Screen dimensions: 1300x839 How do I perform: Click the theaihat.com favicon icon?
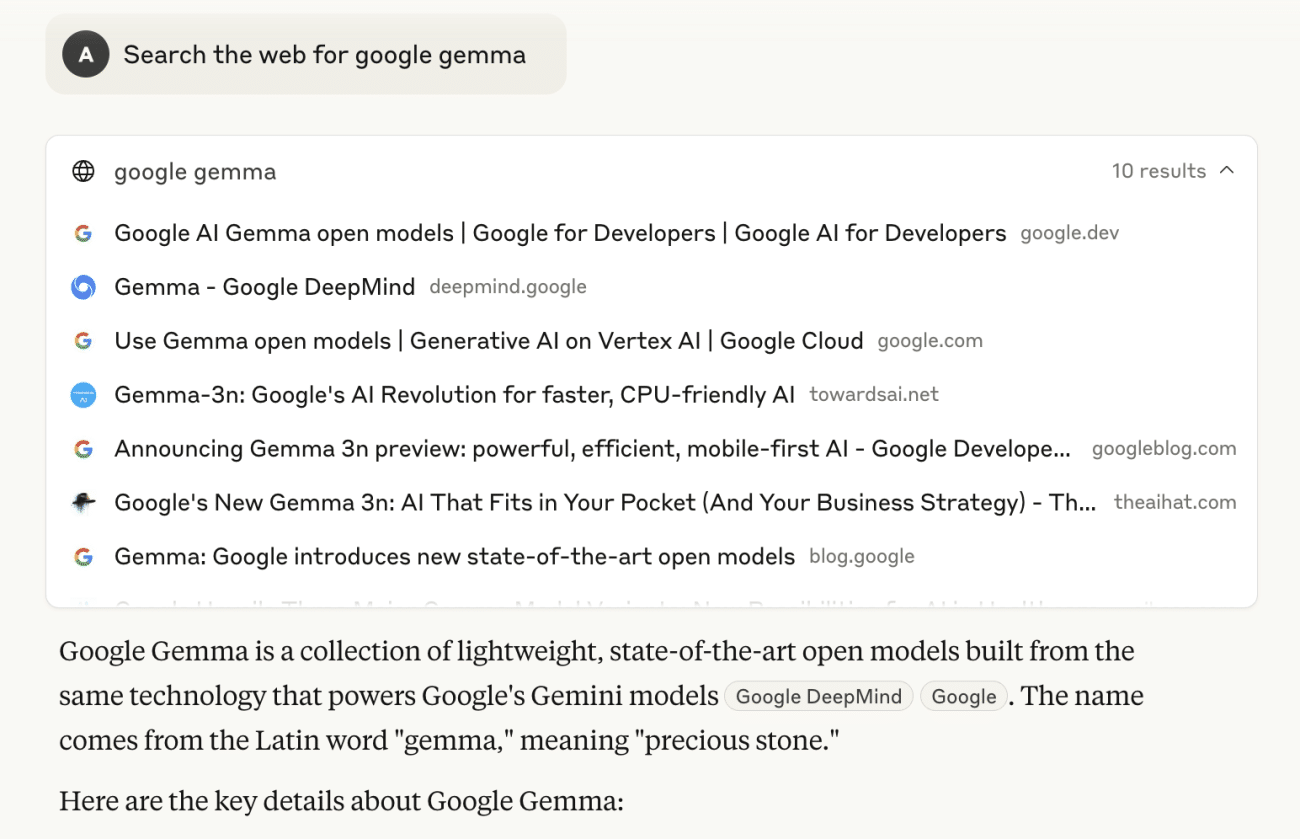(83, 503)
